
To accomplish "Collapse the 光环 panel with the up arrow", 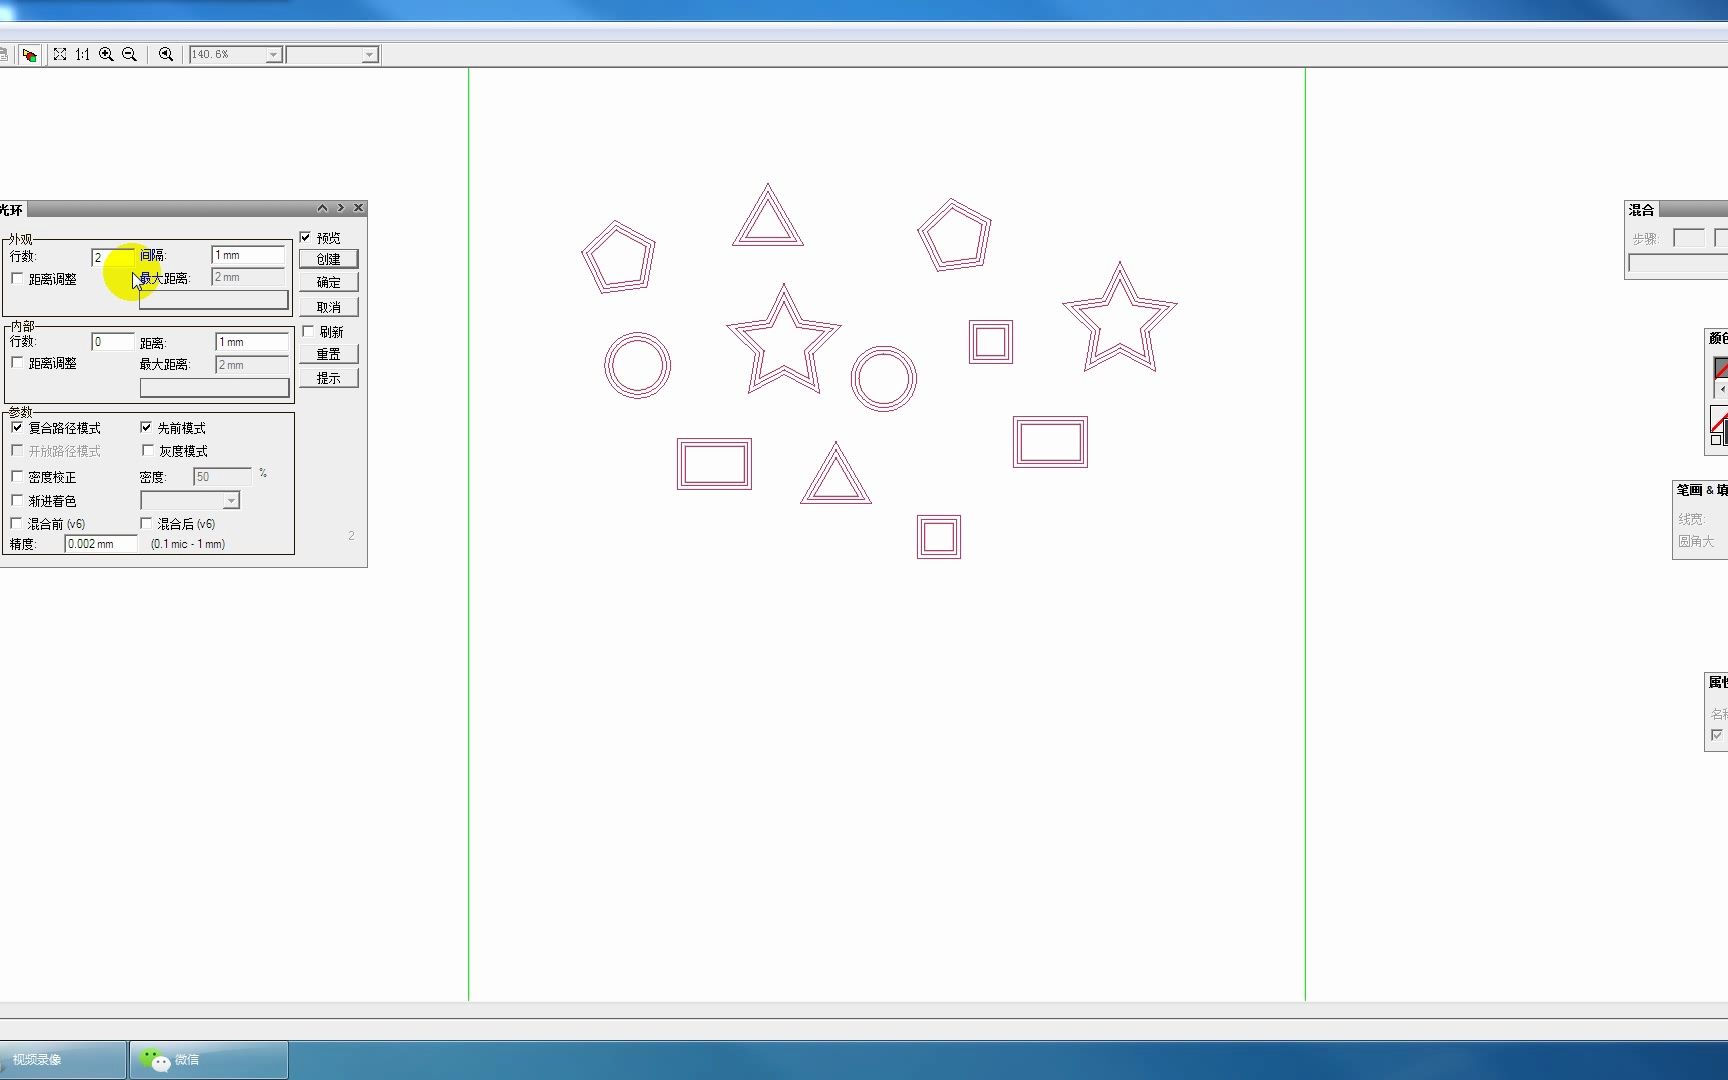I will tap(322, 208).
